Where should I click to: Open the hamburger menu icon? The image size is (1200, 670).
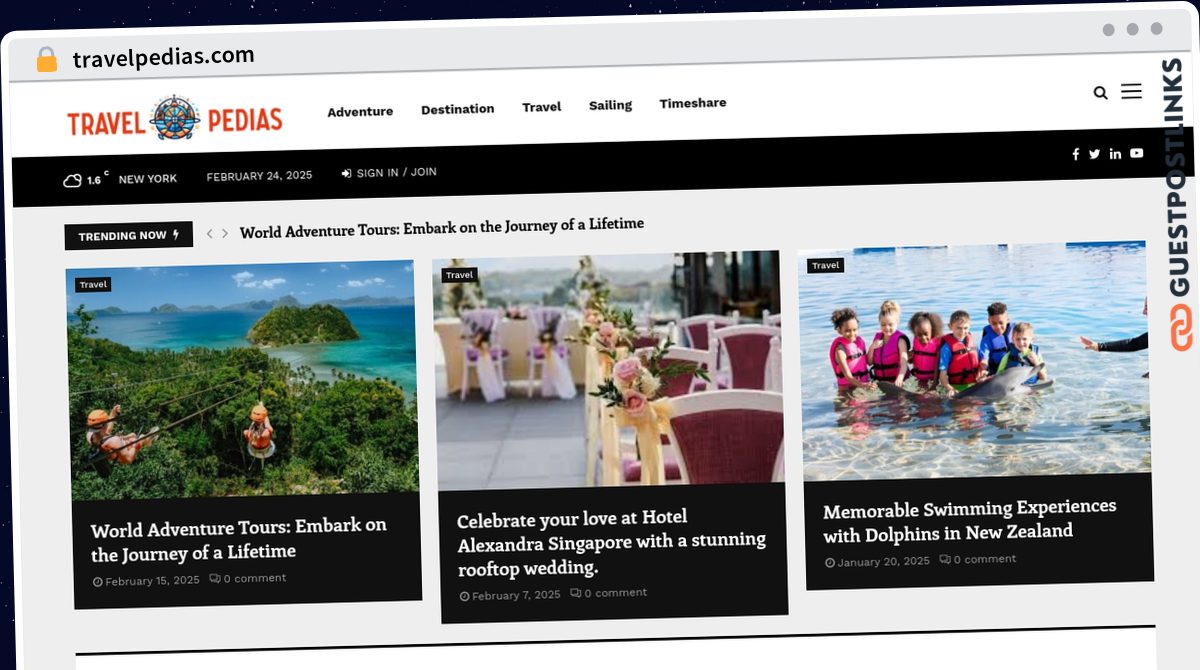[1131, 91]
